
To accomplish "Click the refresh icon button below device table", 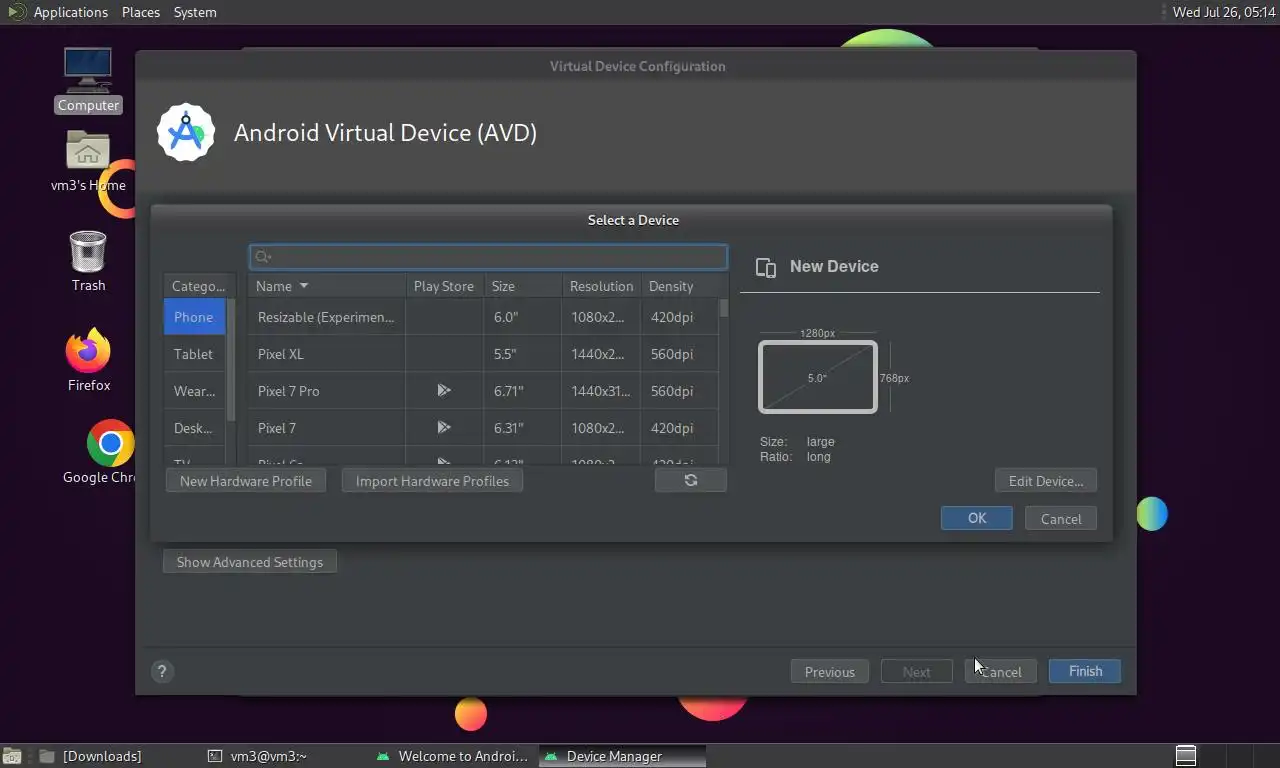I will [x=691, y=480].
